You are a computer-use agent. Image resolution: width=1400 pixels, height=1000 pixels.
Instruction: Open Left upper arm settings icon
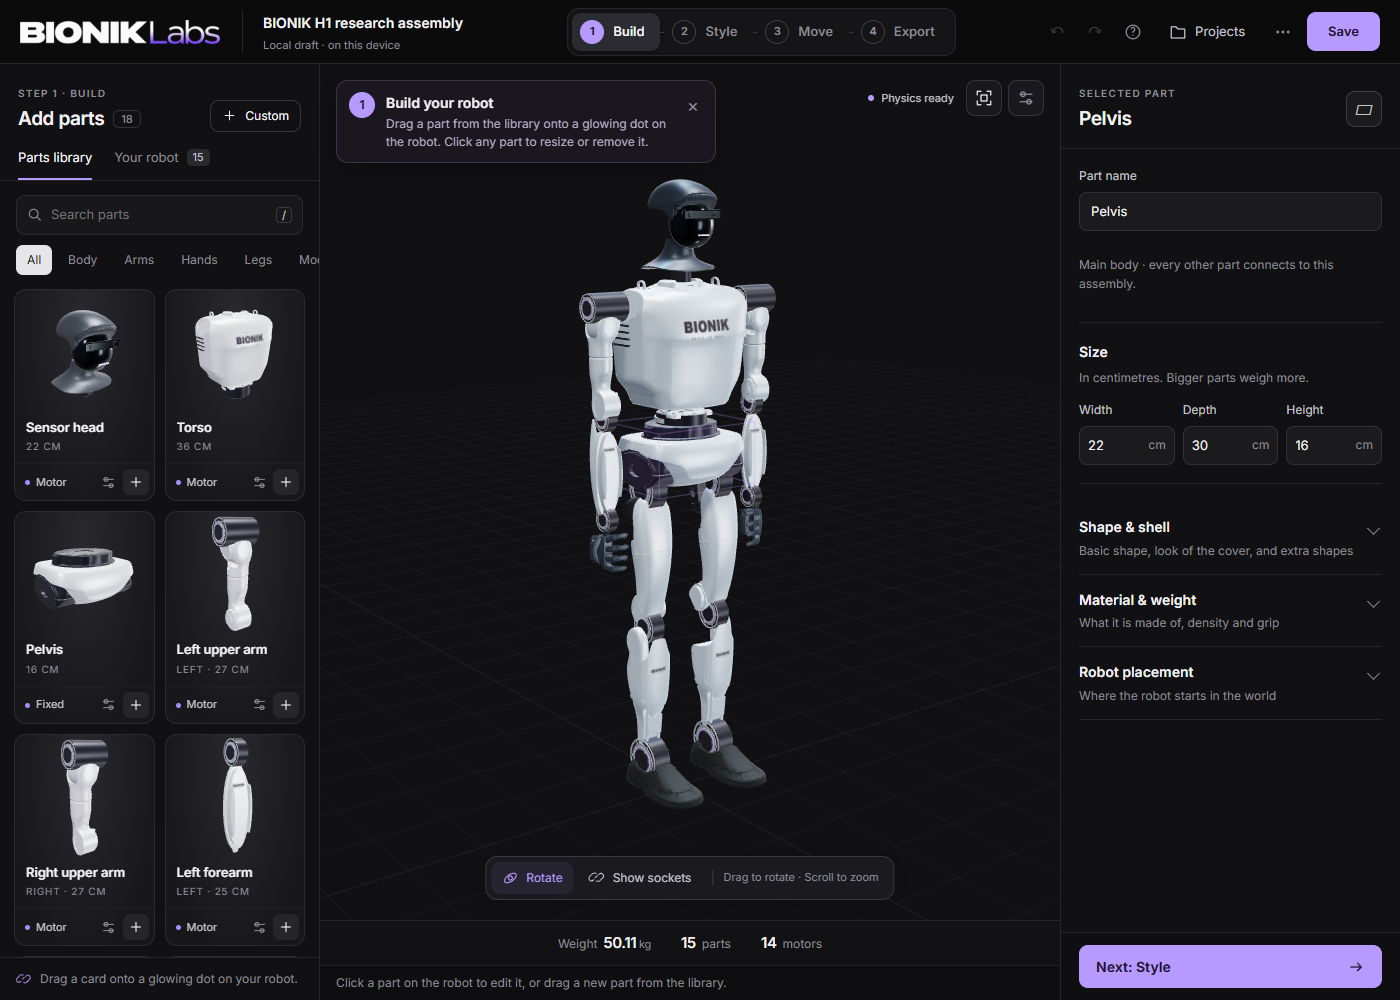click(x=259, y=705)
